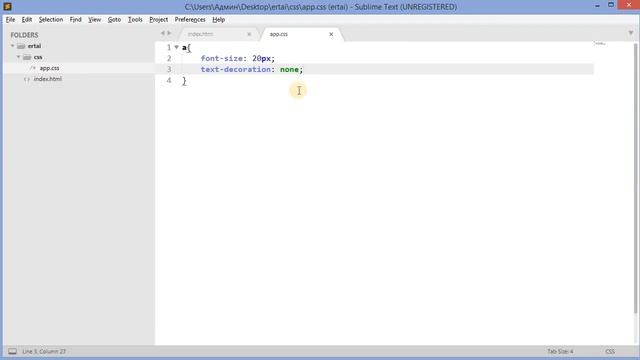Viewport: 640px width, 360px height.
Task: Click the vertical scrollbar
Action: pos(636,178)
